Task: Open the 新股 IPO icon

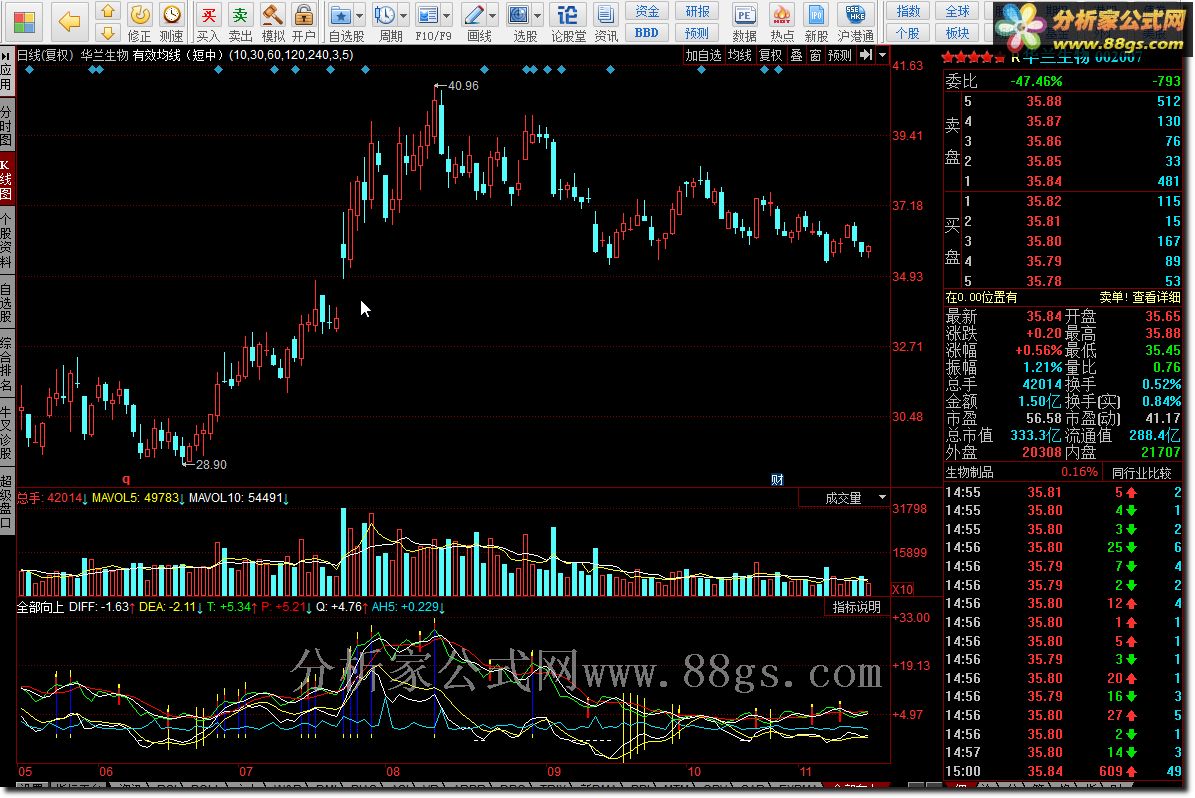Action: 816,23
